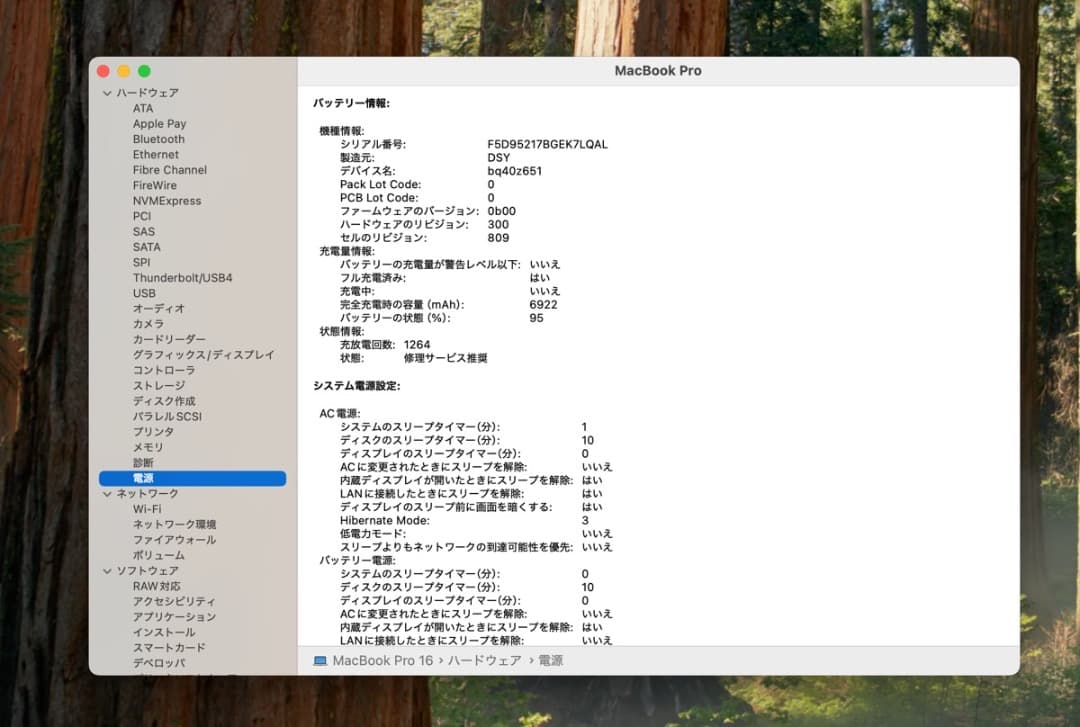Select the メモリ (Memory) section

pyautogui.click(x=147, y=447)
